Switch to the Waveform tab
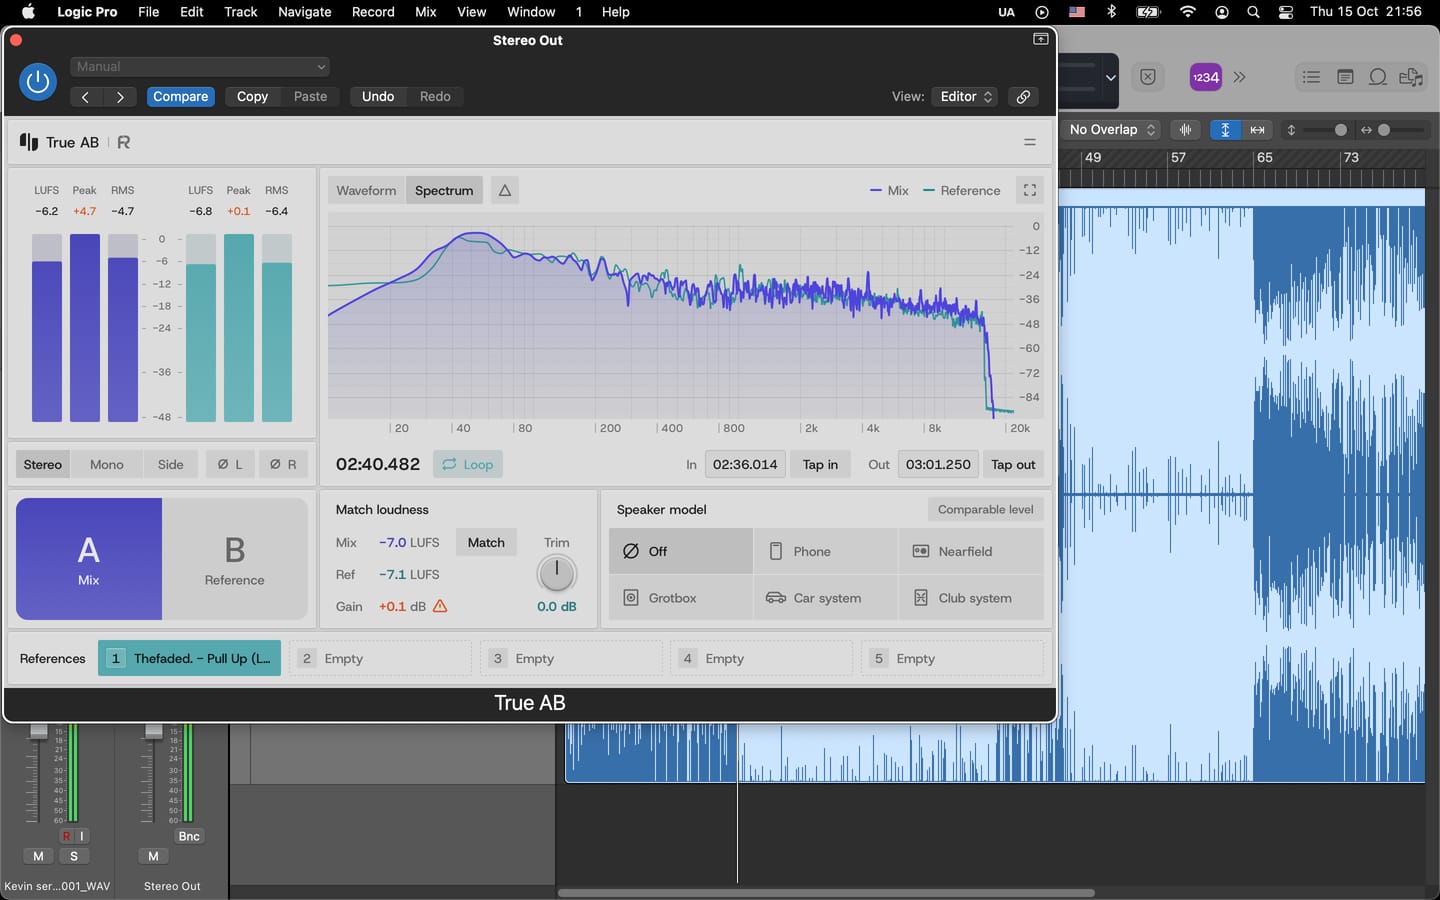The height and width of the screenshot is (900, 1440). (366, 190)
